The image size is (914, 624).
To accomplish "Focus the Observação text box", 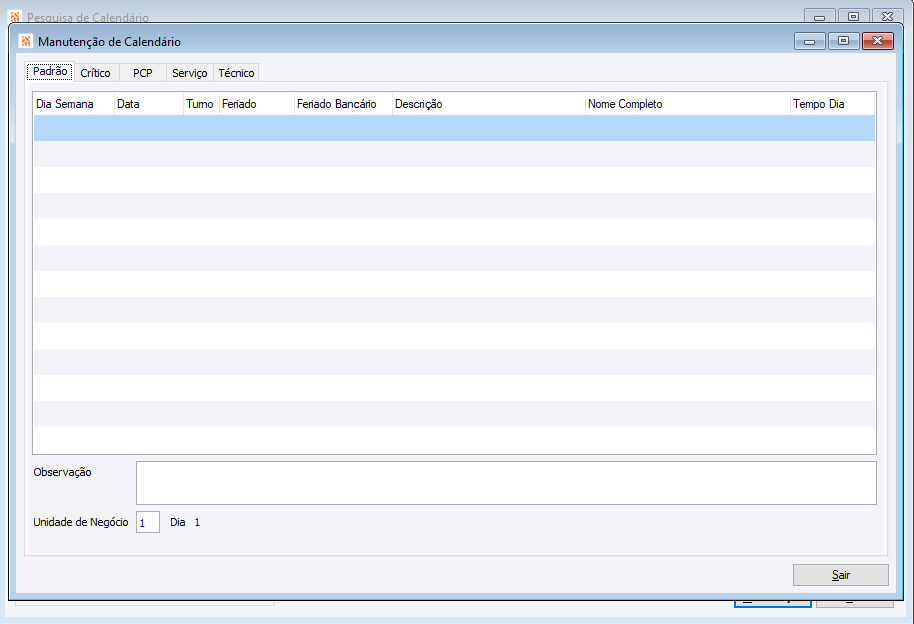I will coord(506,483).
